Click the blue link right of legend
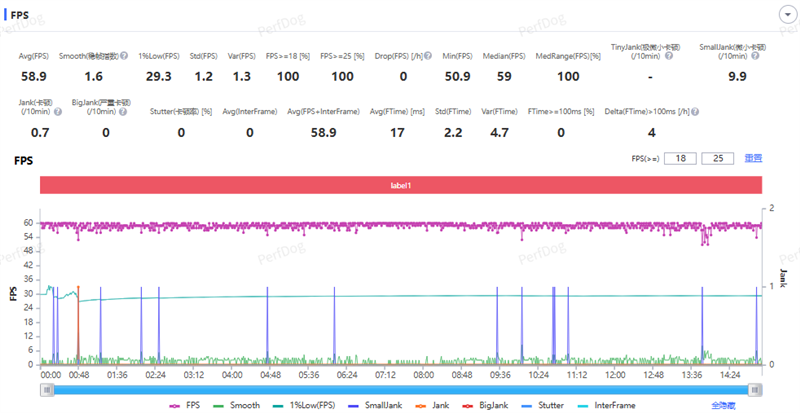This screenshot has width=800, height=413. (723, 405)
